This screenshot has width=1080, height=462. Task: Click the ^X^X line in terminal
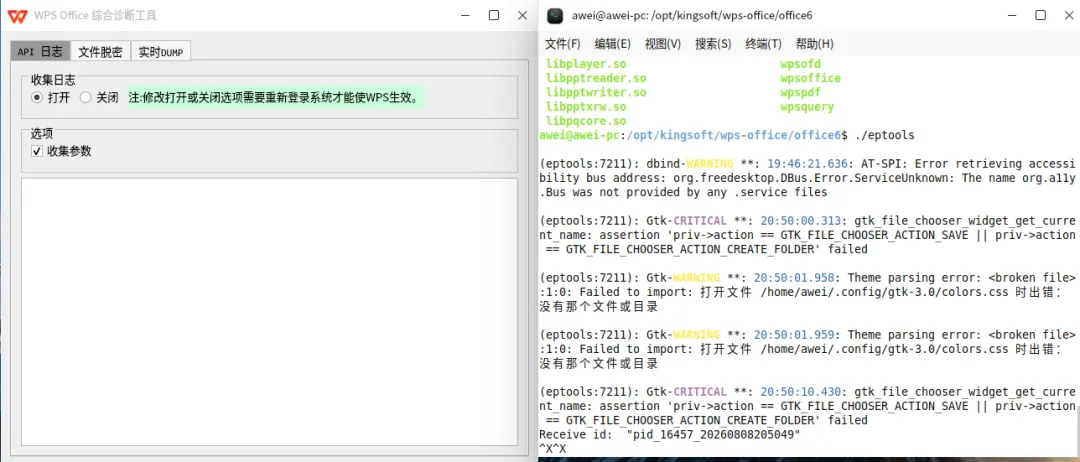552,449
